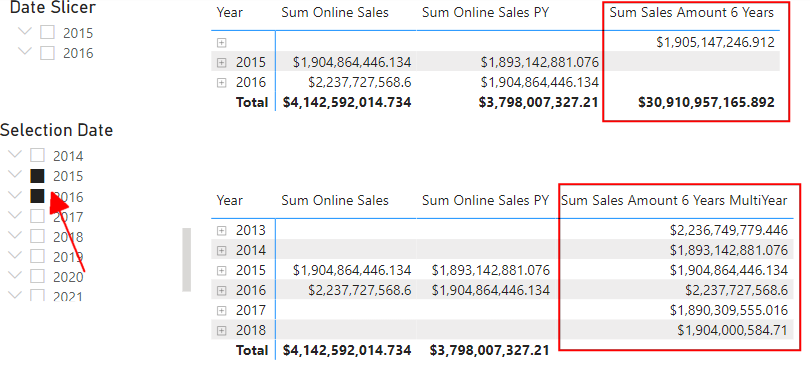Image resolution: width=810 pixels, height=365 pixels.
Task: Expand 2014 row plus icon in bottom matrix
Action: click(x=222, y=250)
